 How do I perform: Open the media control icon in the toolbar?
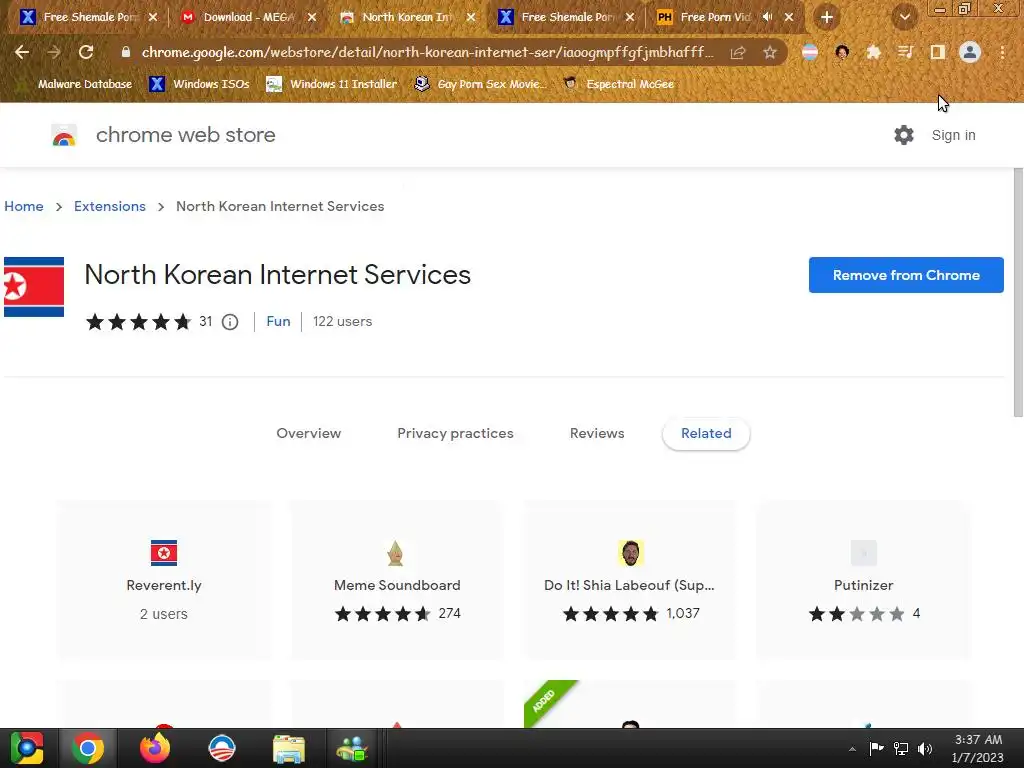tap(905, 52)
